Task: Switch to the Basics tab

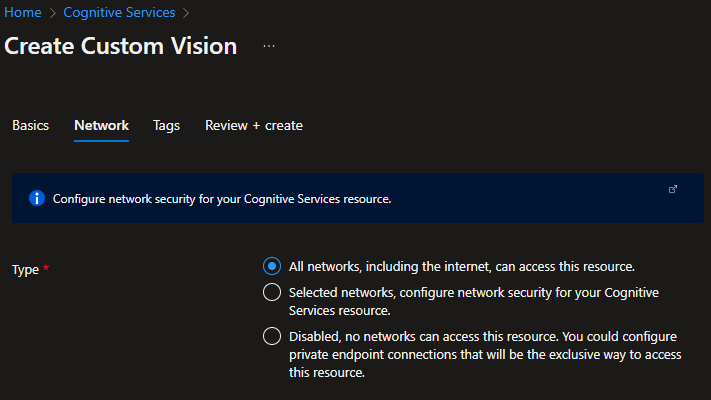Action: pos(30,125)
